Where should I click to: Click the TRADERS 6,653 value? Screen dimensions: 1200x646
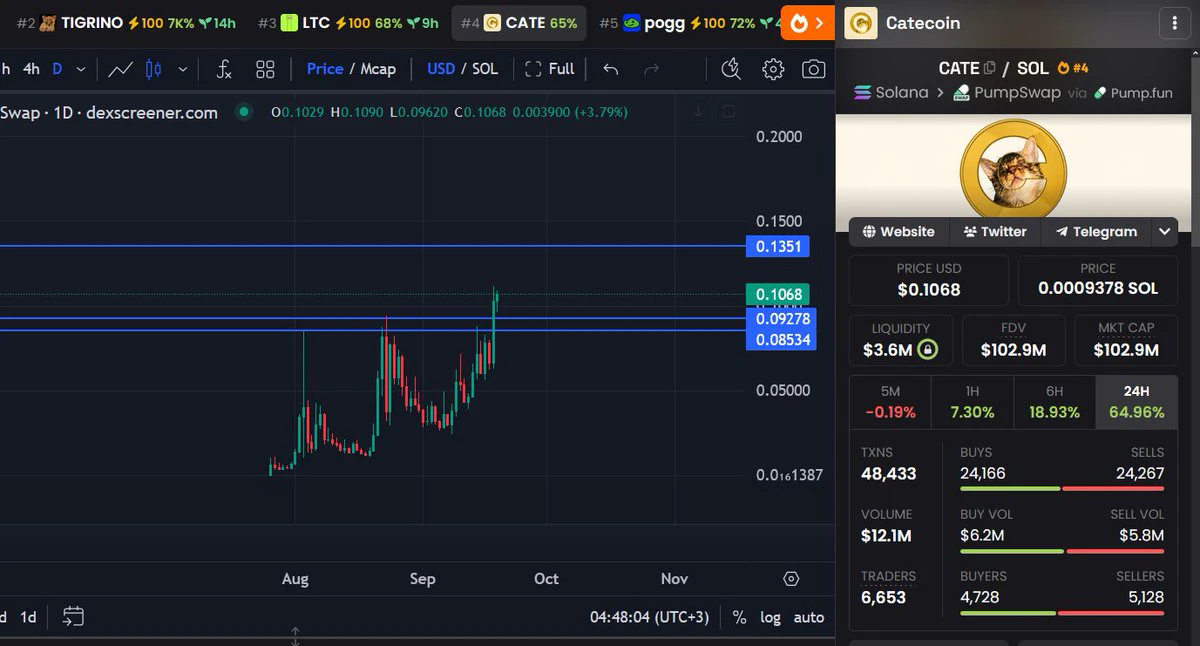tap(883, 598)
